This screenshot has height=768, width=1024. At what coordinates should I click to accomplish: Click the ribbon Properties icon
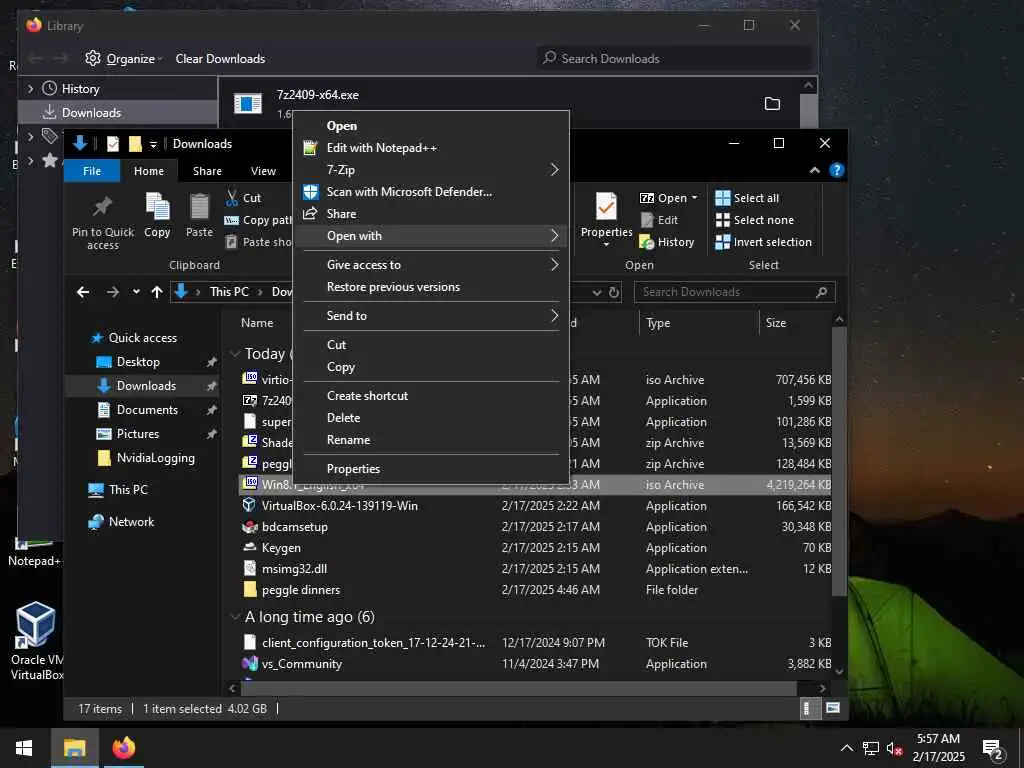[x=606, y=206]
